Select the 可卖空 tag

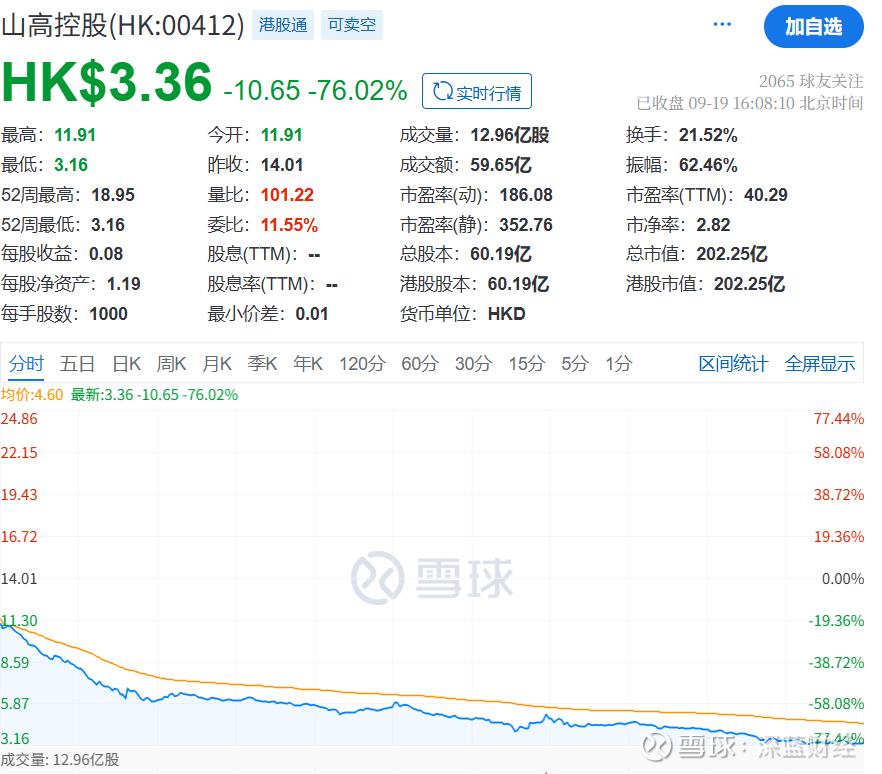(x=352, y=25)
